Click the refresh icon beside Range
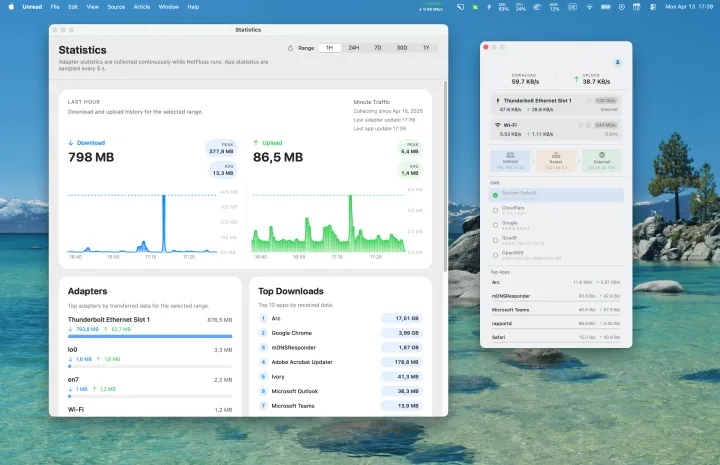The width and height of the screenshot is (720, 465). [x=290, y=48]
